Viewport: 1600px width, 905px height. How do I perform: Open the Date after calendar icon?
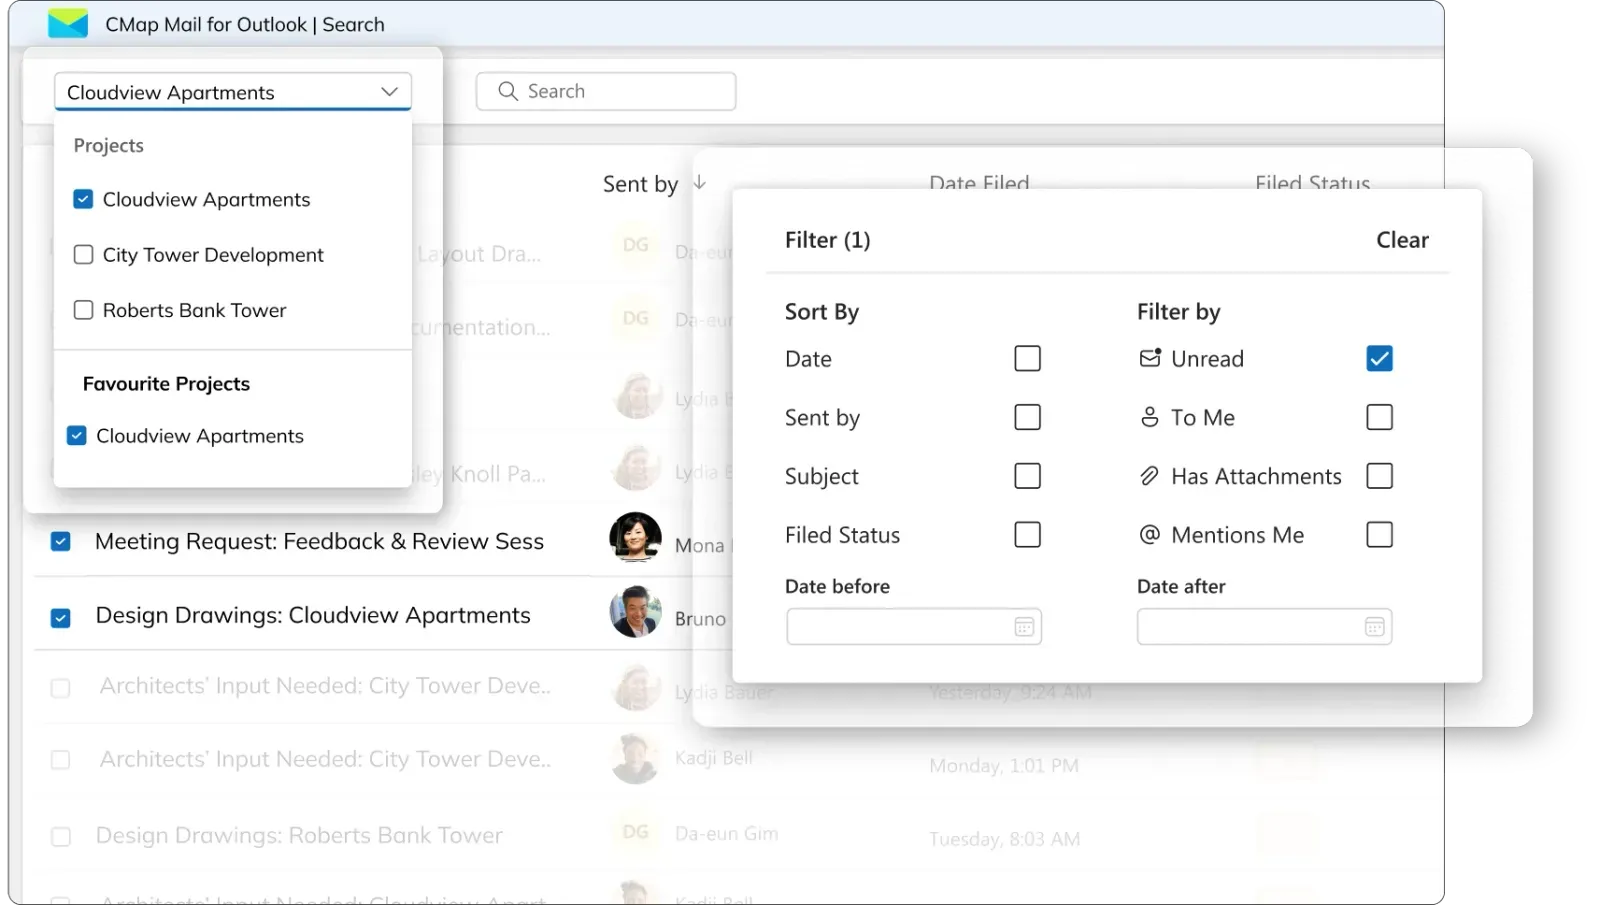1374,627
